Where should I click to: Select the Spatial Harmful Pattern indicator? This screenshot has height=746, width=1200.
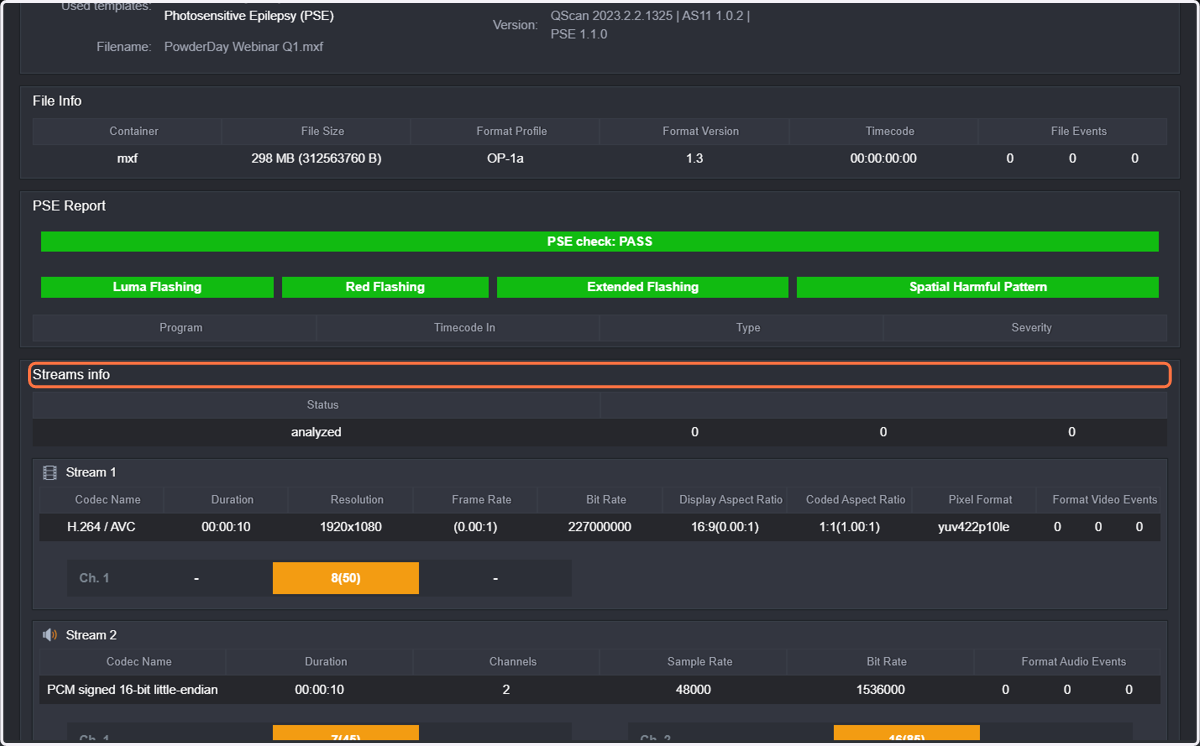(x=978, y=287)
